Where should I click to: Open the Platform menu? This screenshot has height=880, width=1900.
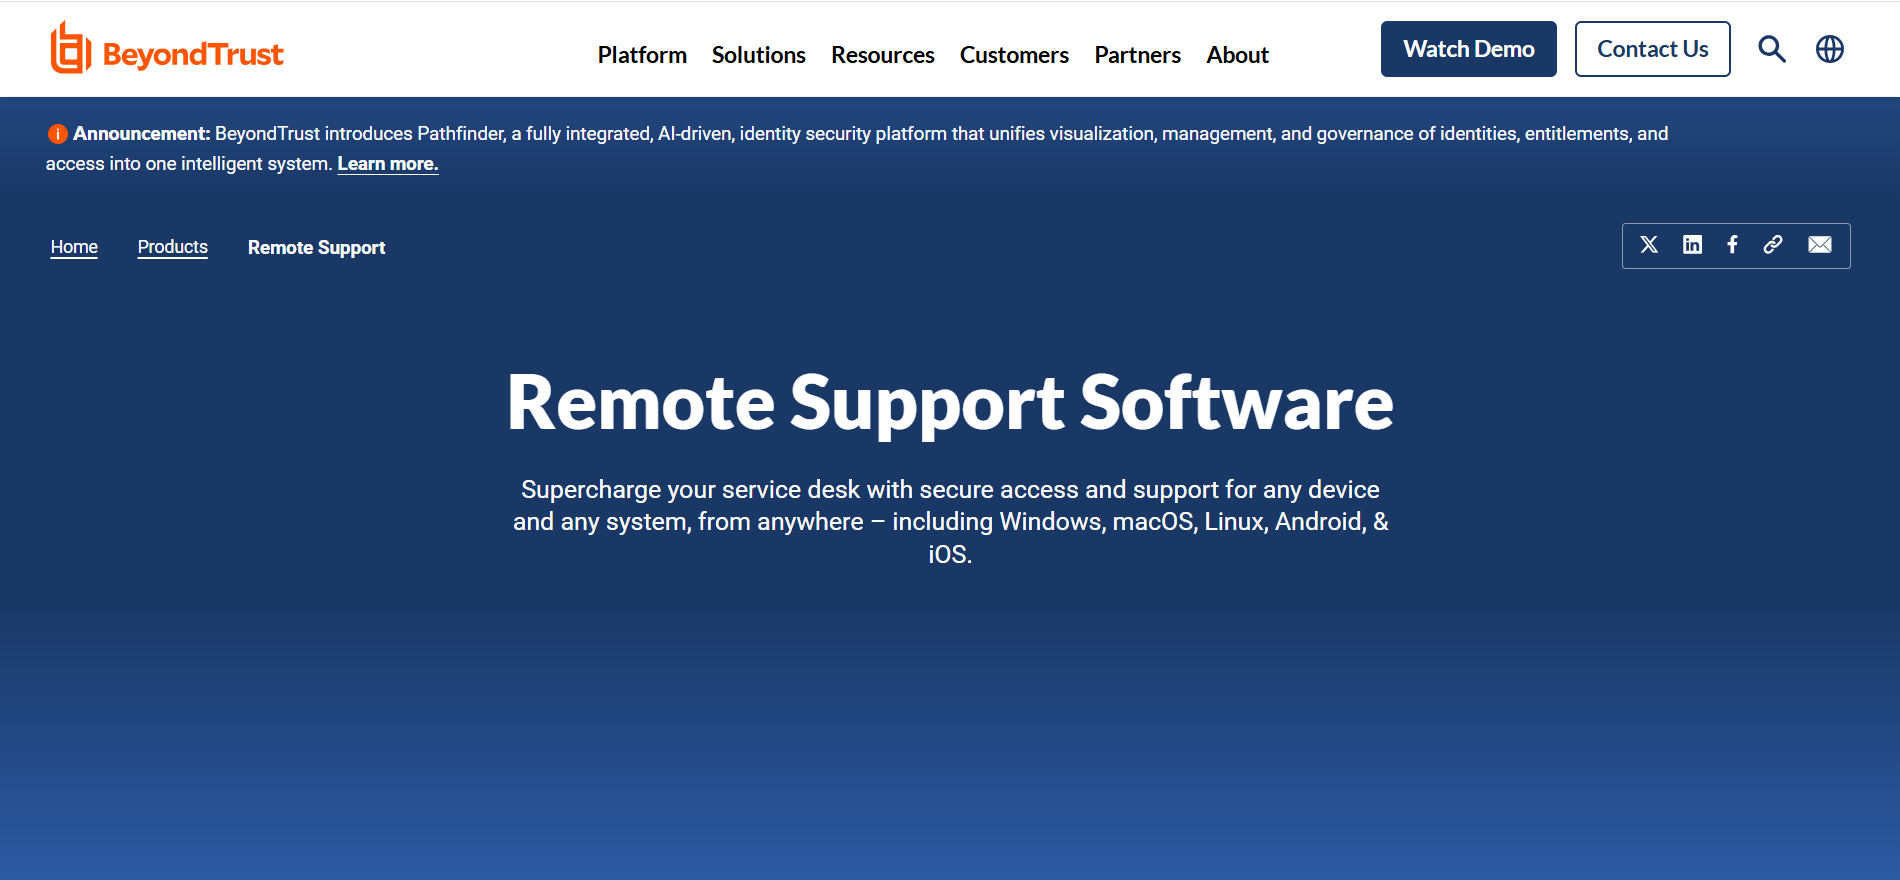(x=642, y=55)
